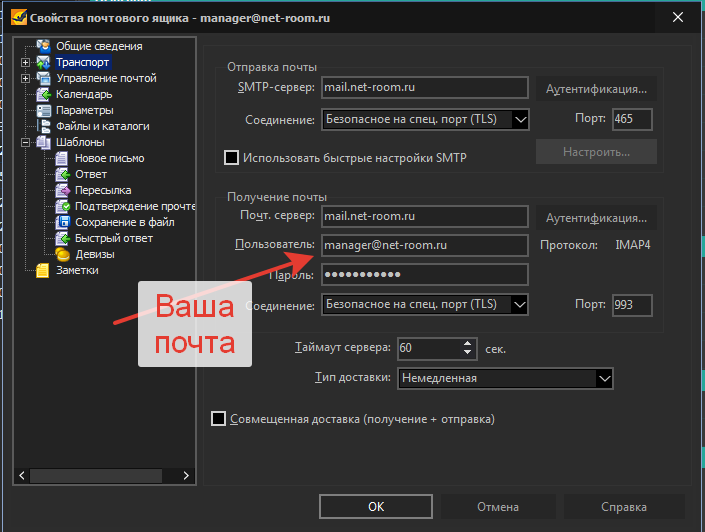The image size is (705, 532).
Task: Decrease server timeout with down arrow
Action: coord(468,353)
